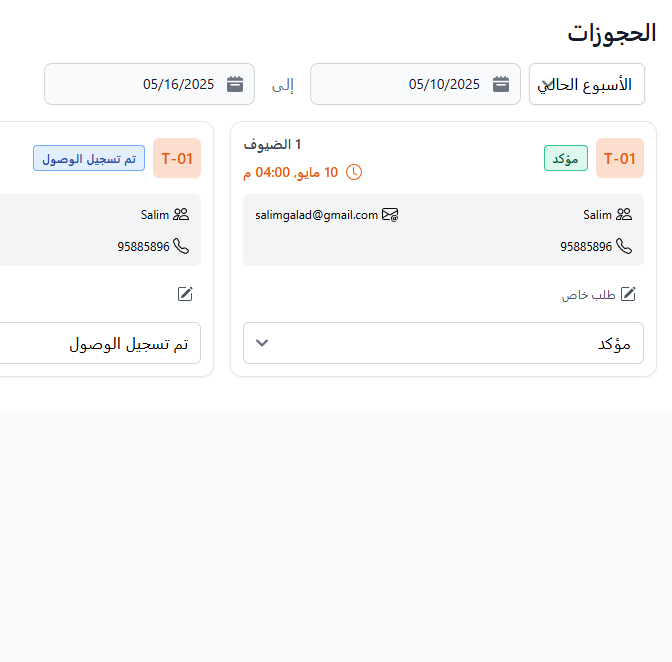
Task: Click the T-01 table tag on confirmed card
Action: pyautogui.click(x=620, y=158)
